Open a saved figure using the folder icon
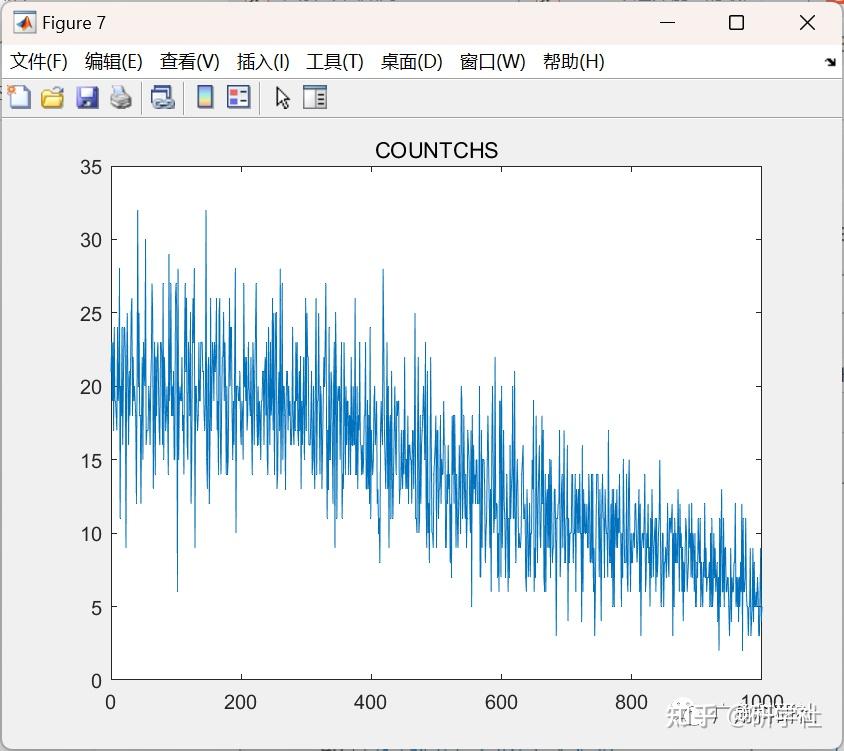This screenshot has width=844, height=751. click(52, 97)
